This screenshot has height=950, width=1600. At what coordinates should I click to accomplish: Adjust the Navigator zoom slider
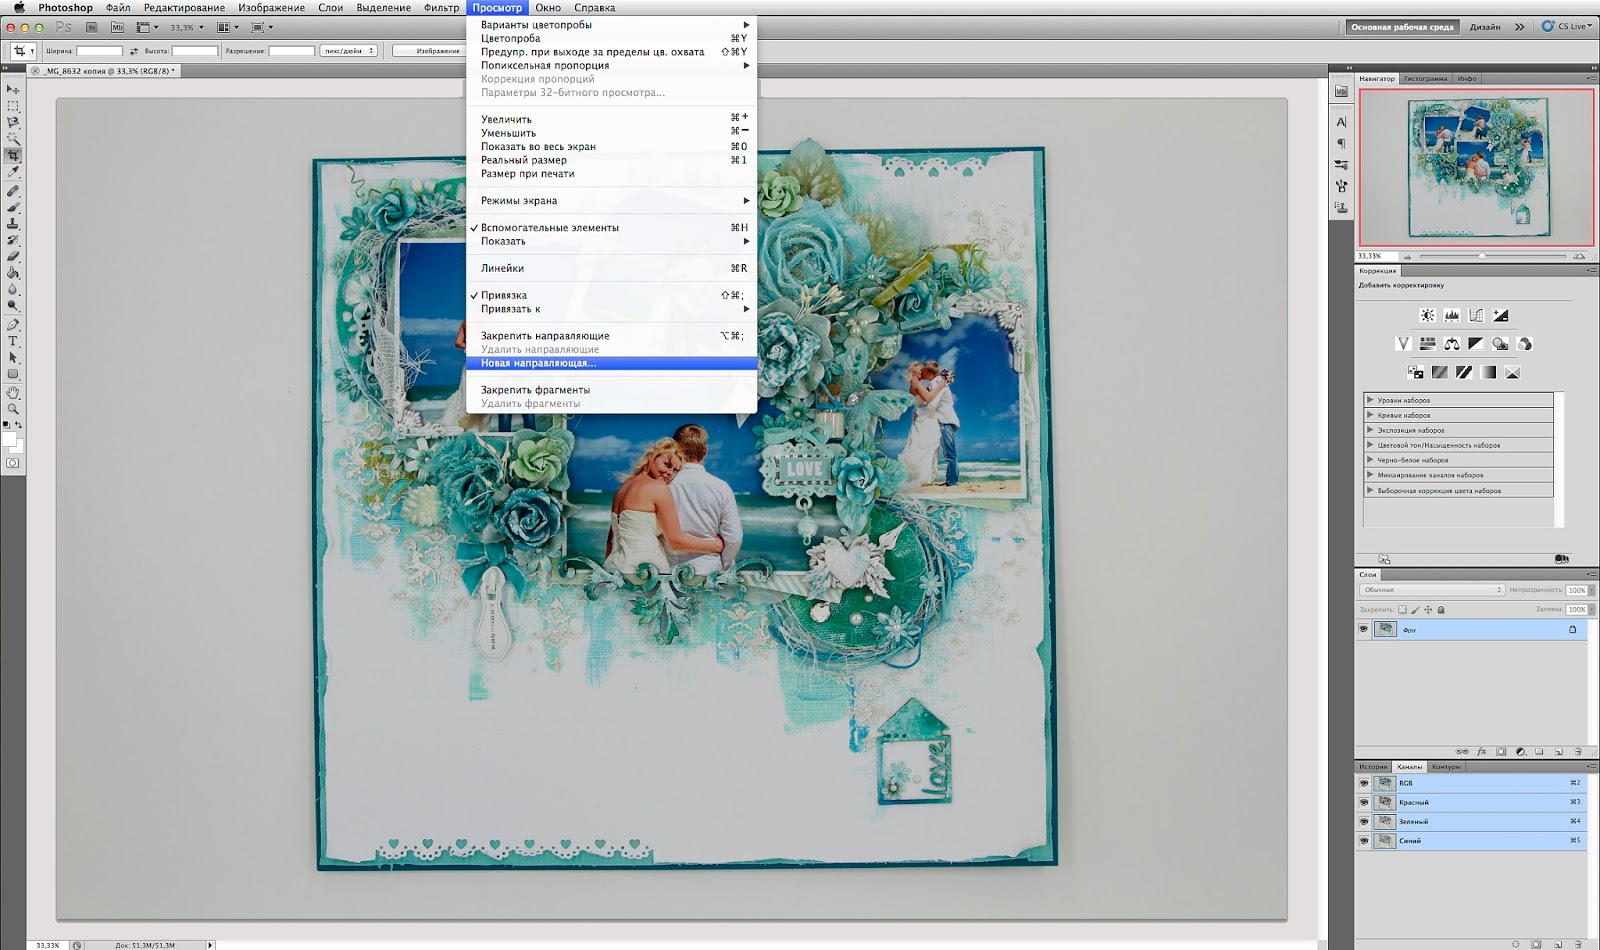pyautogui.click(x=1482, y=256)
